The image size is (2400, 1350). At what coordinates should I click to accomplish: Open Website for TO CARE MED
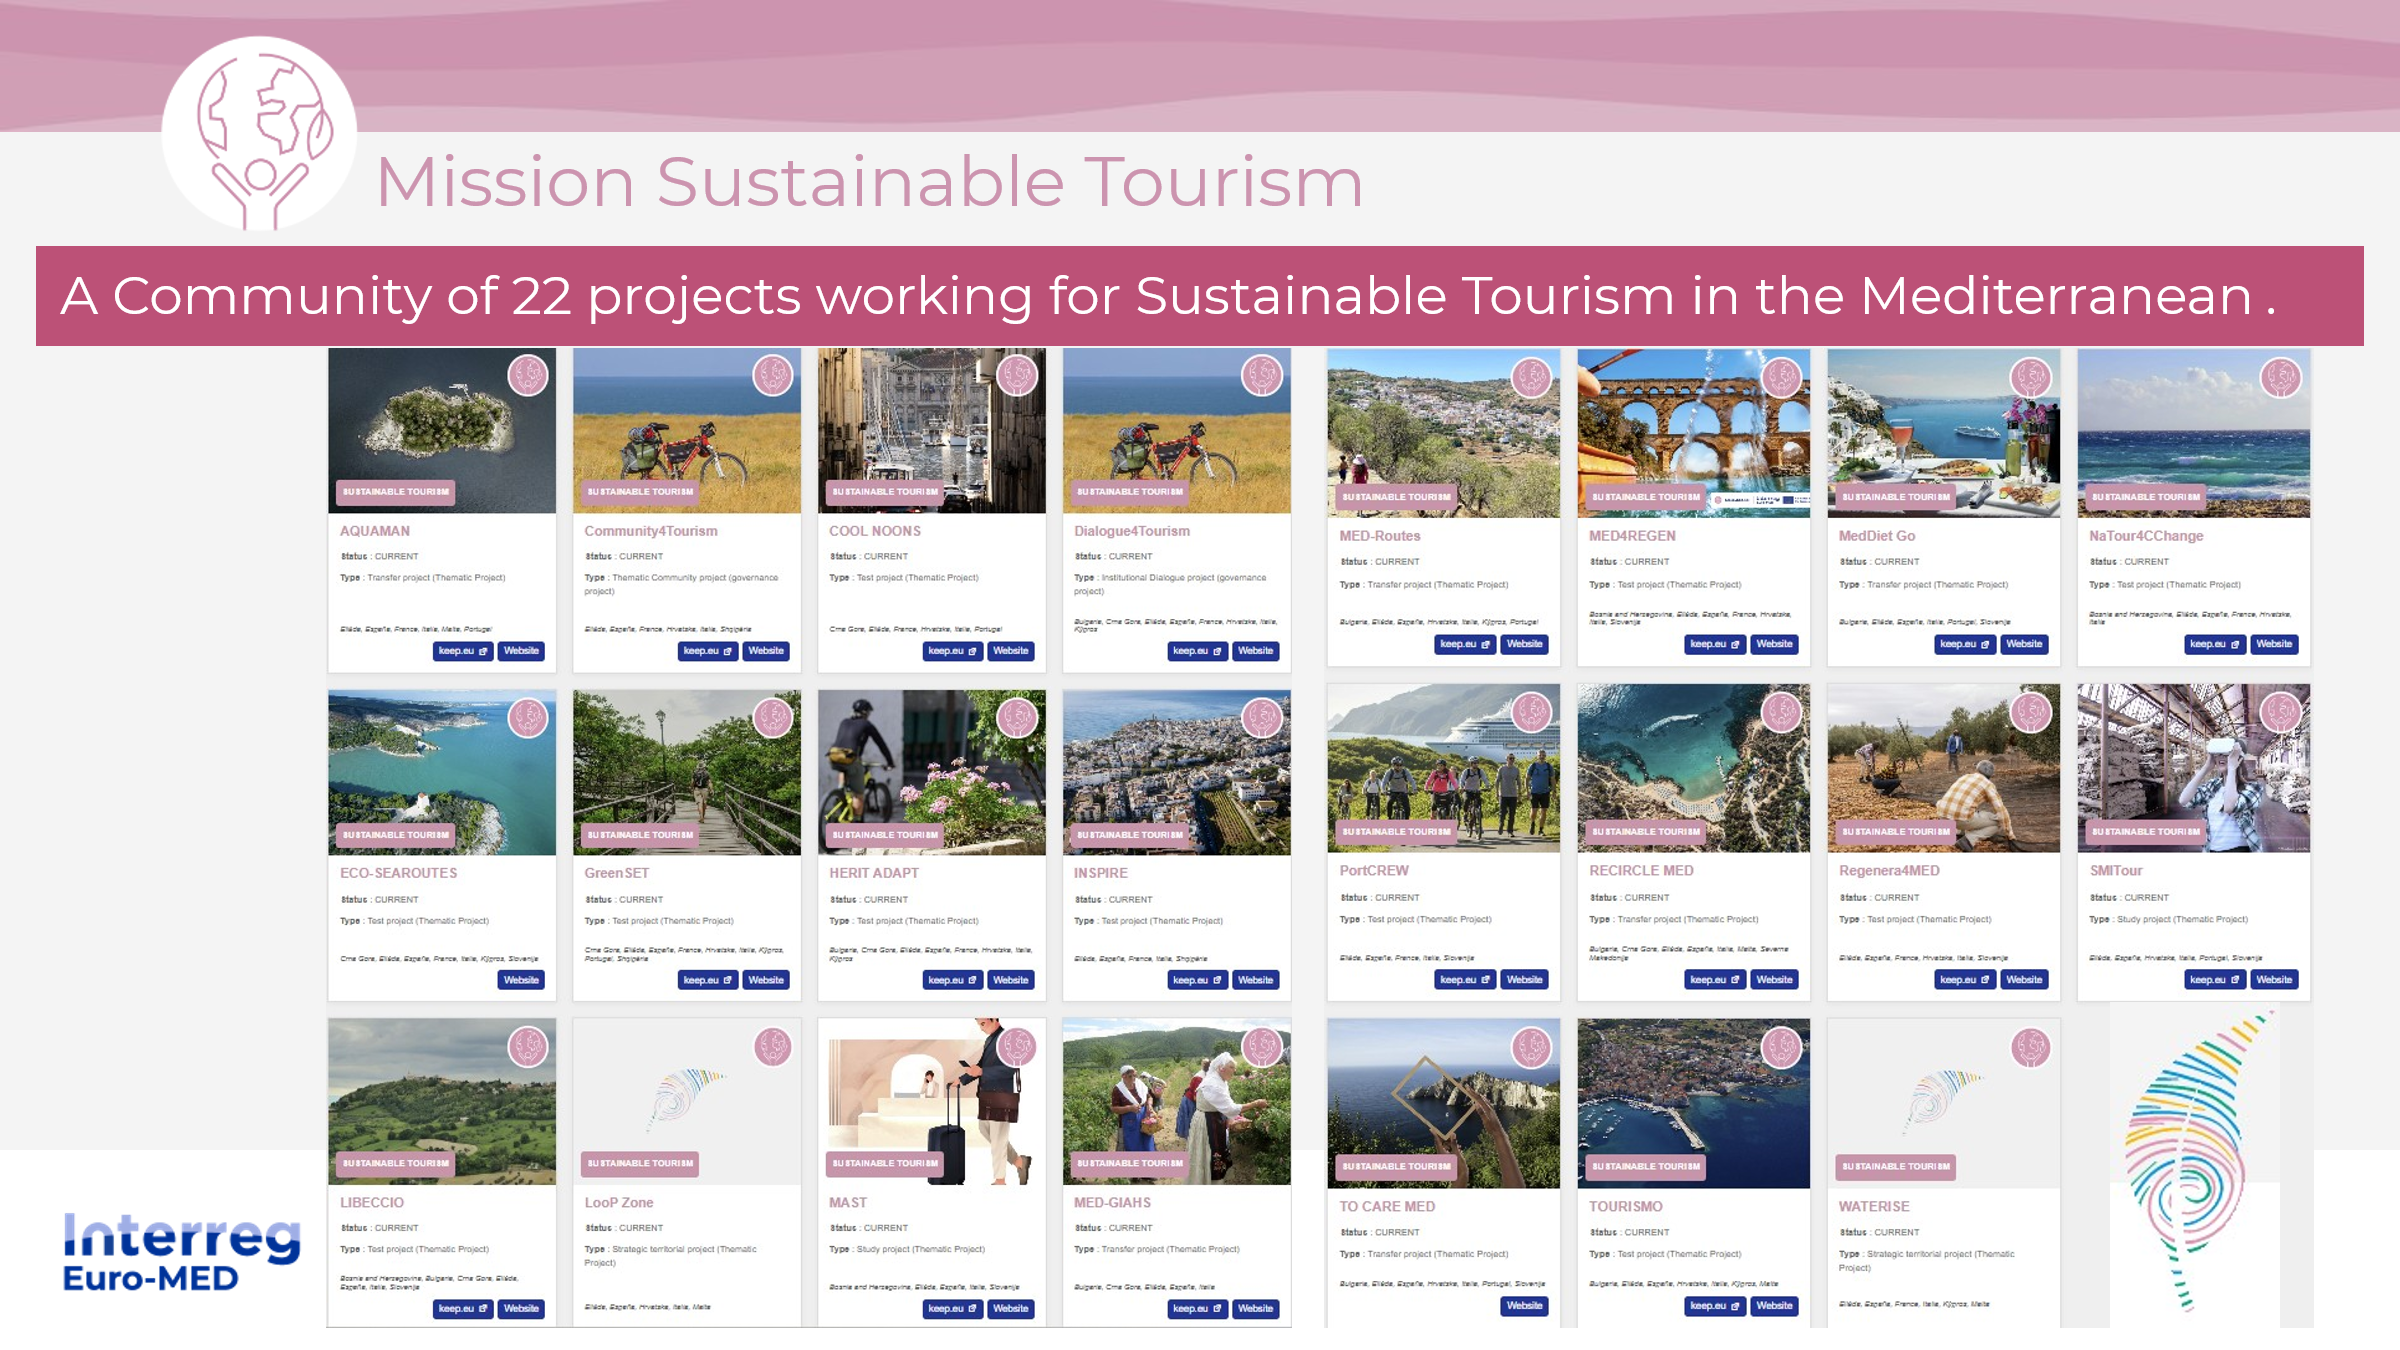(1524, 1306)
